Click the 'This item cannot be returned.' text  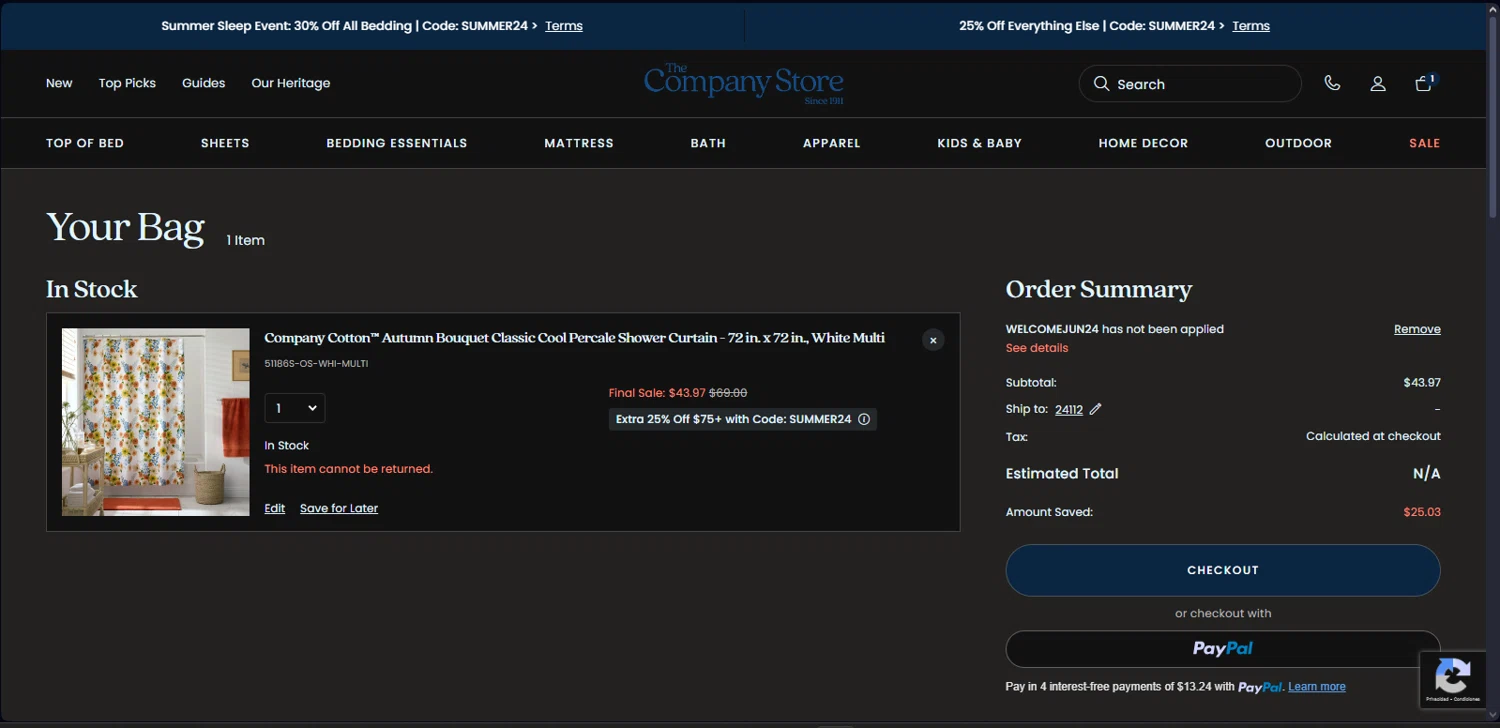(349, 469)
